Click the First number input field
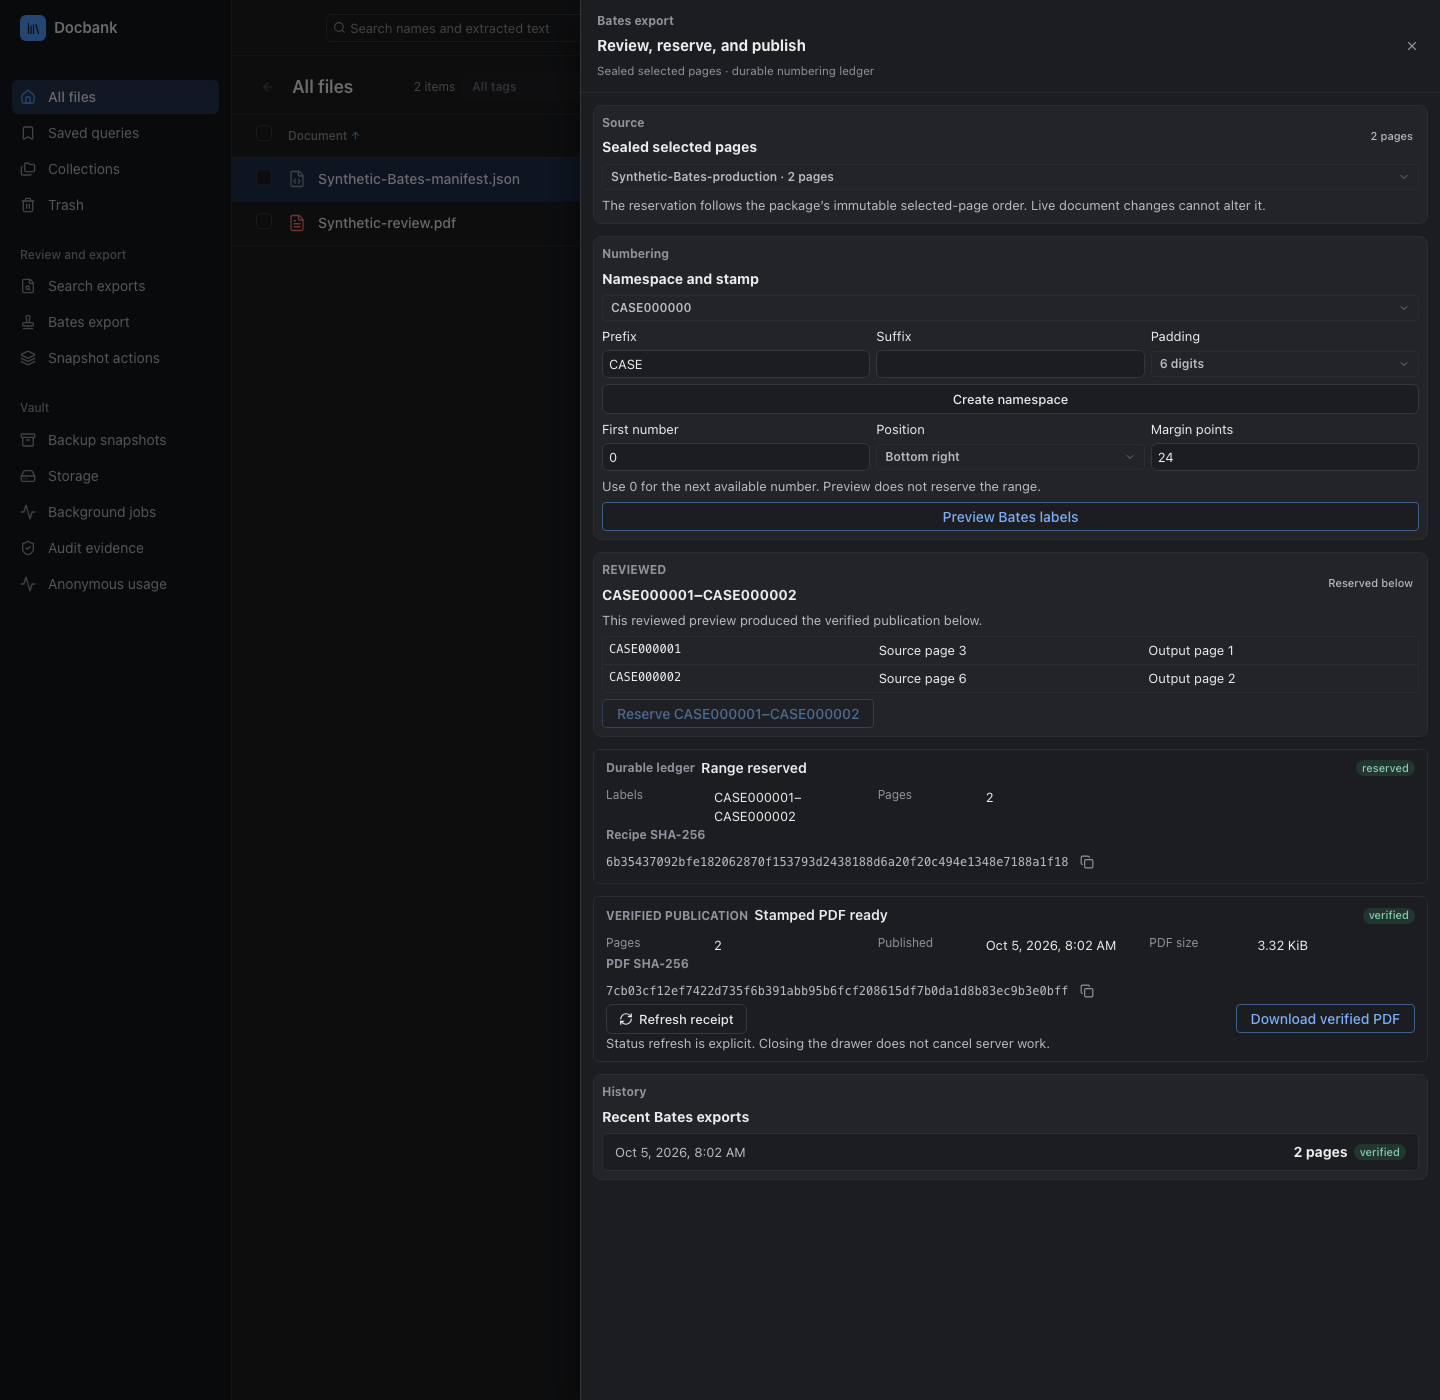The height and width of the screenshot is (1400, 1440). coord(735,457)
